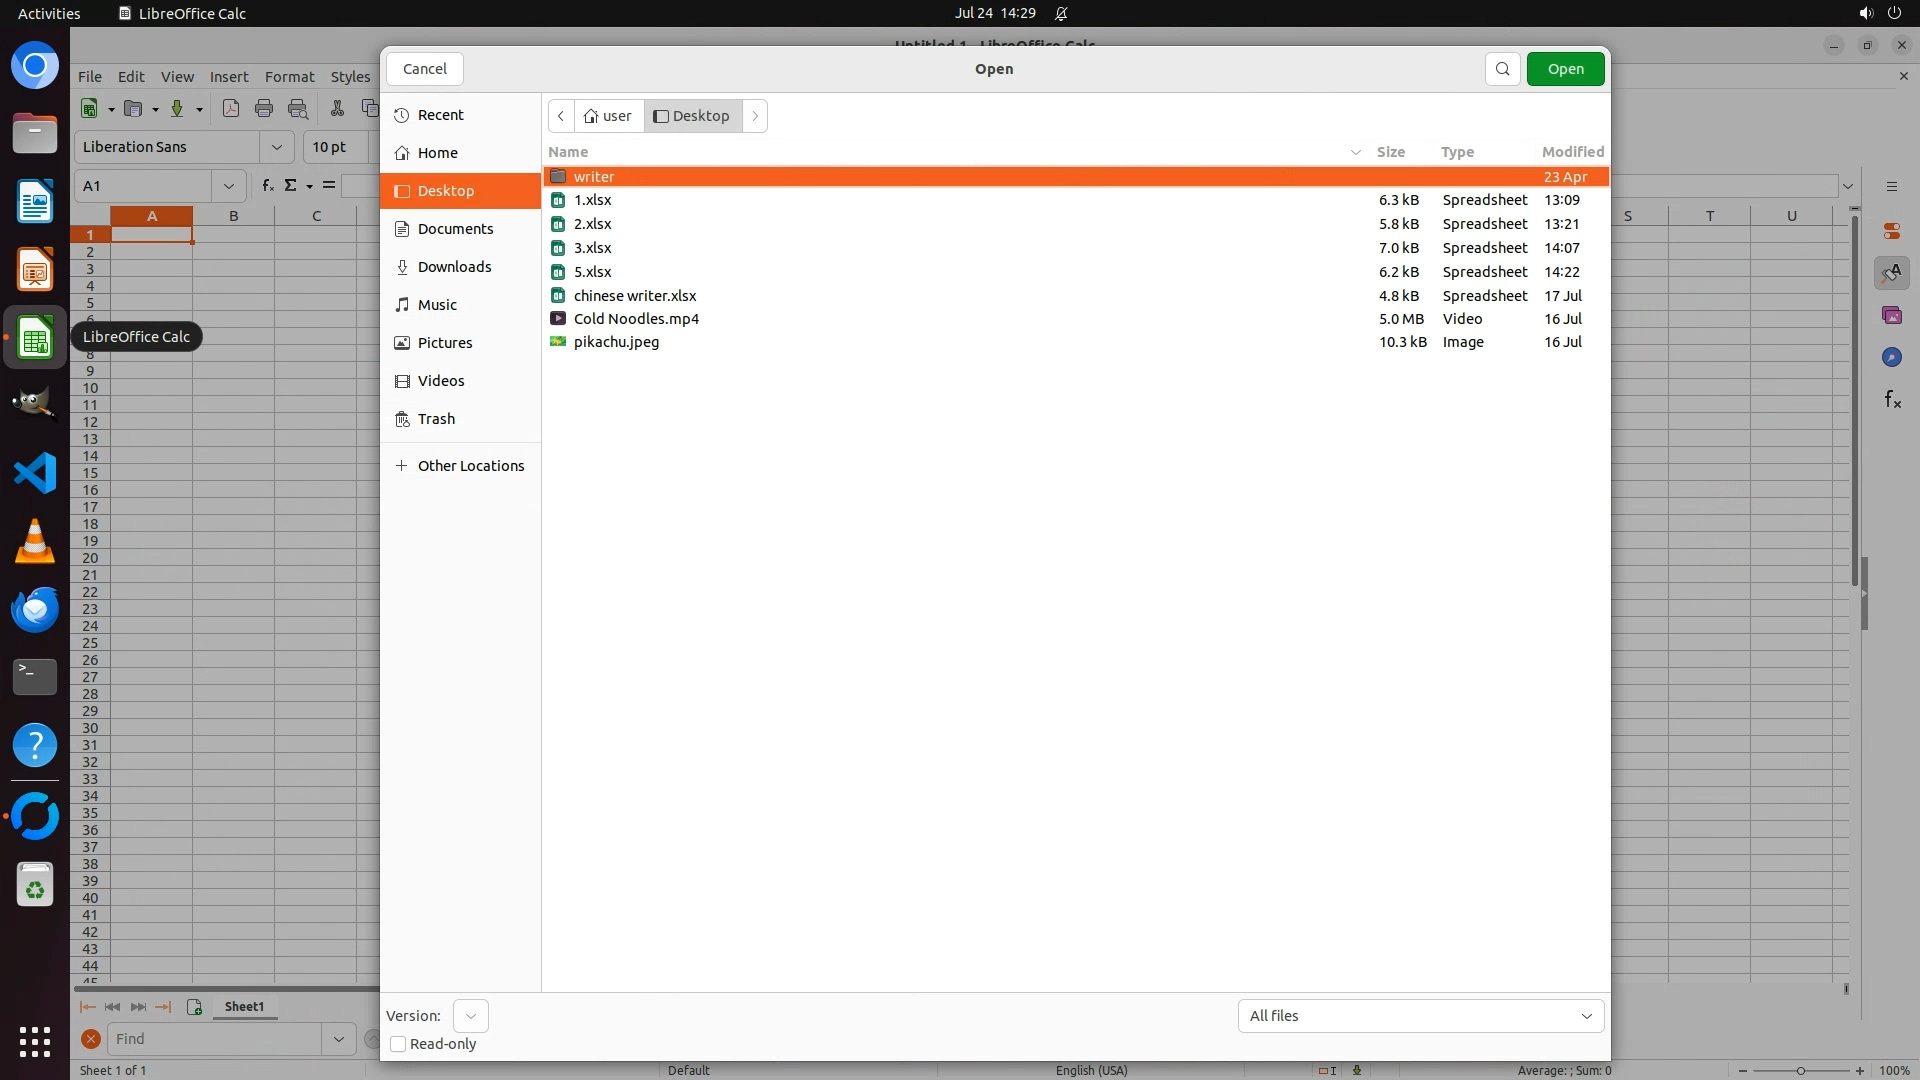
Task: Open the Format menu
Action: [x=289, y=77]
